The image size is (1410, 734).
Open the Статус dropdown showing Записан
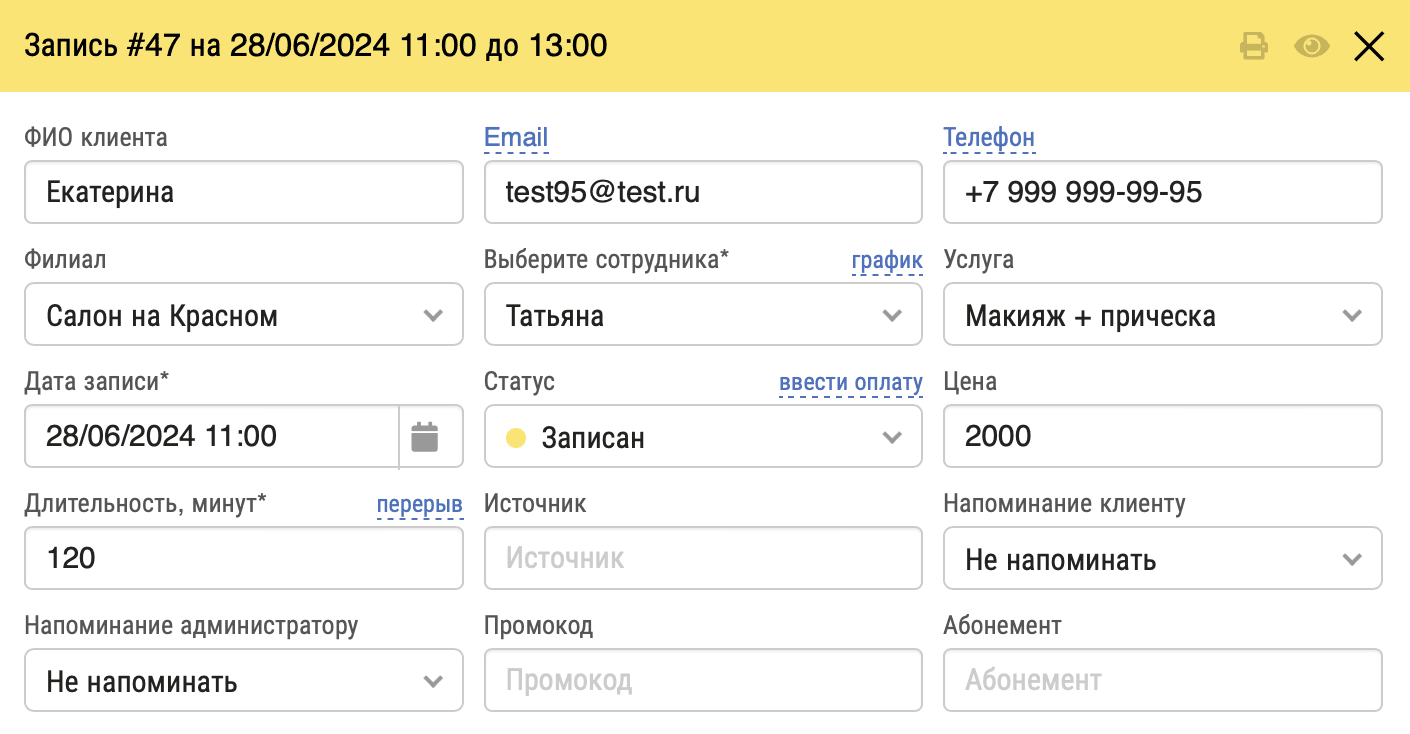point(702,437)
